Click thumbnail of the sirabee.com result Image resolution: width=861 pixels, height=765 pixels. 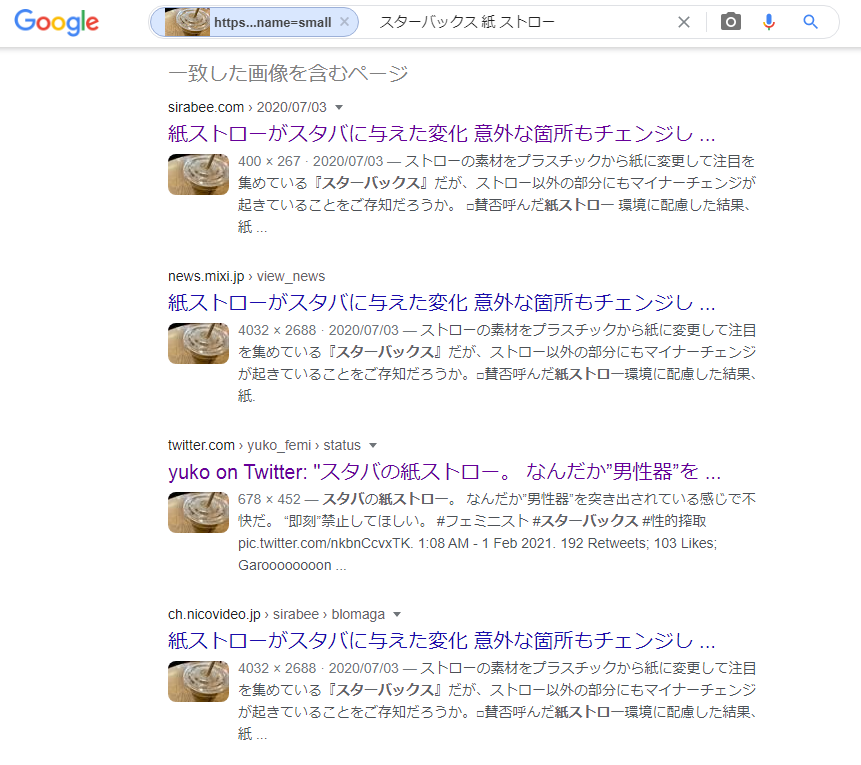(198, 175)
